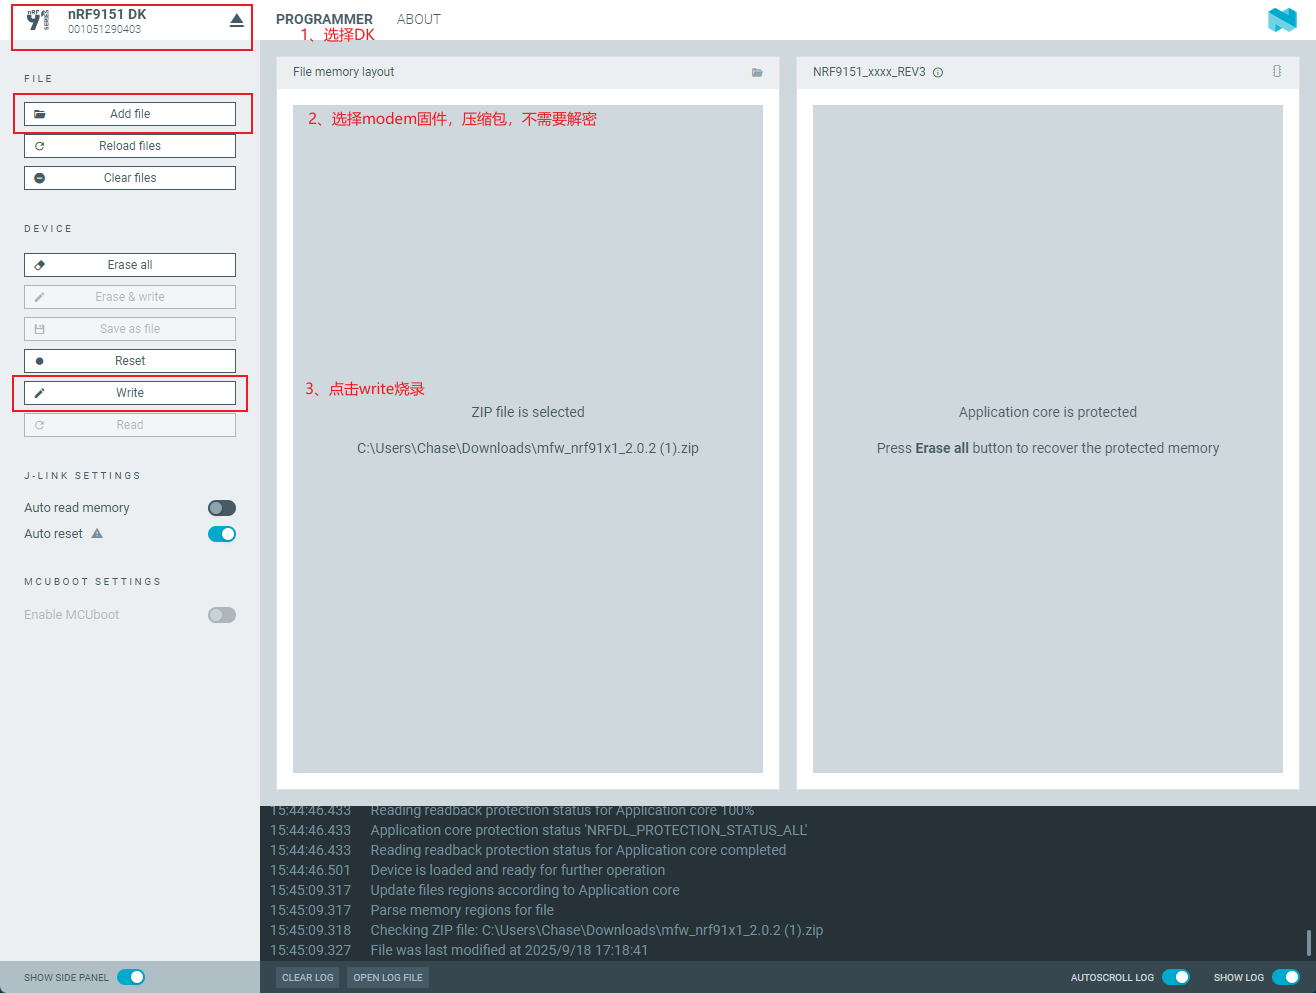Click log line 'Parse memory regions for file'
Viewport: 1316px width, 993px height.
(462, 910)
